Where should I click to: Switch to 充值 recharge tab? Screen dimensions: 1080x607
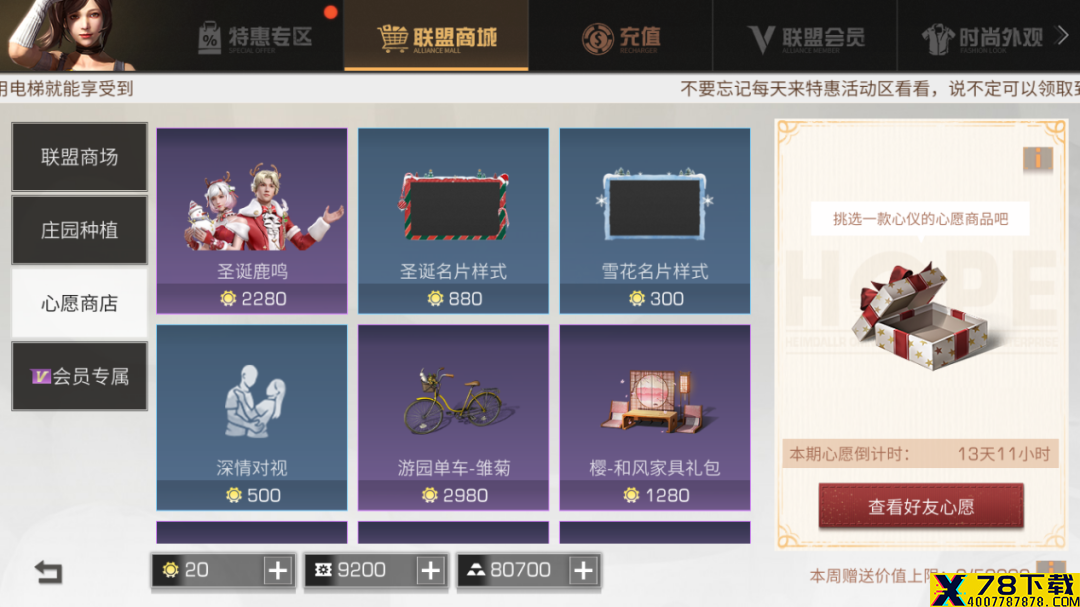[621, 37]
